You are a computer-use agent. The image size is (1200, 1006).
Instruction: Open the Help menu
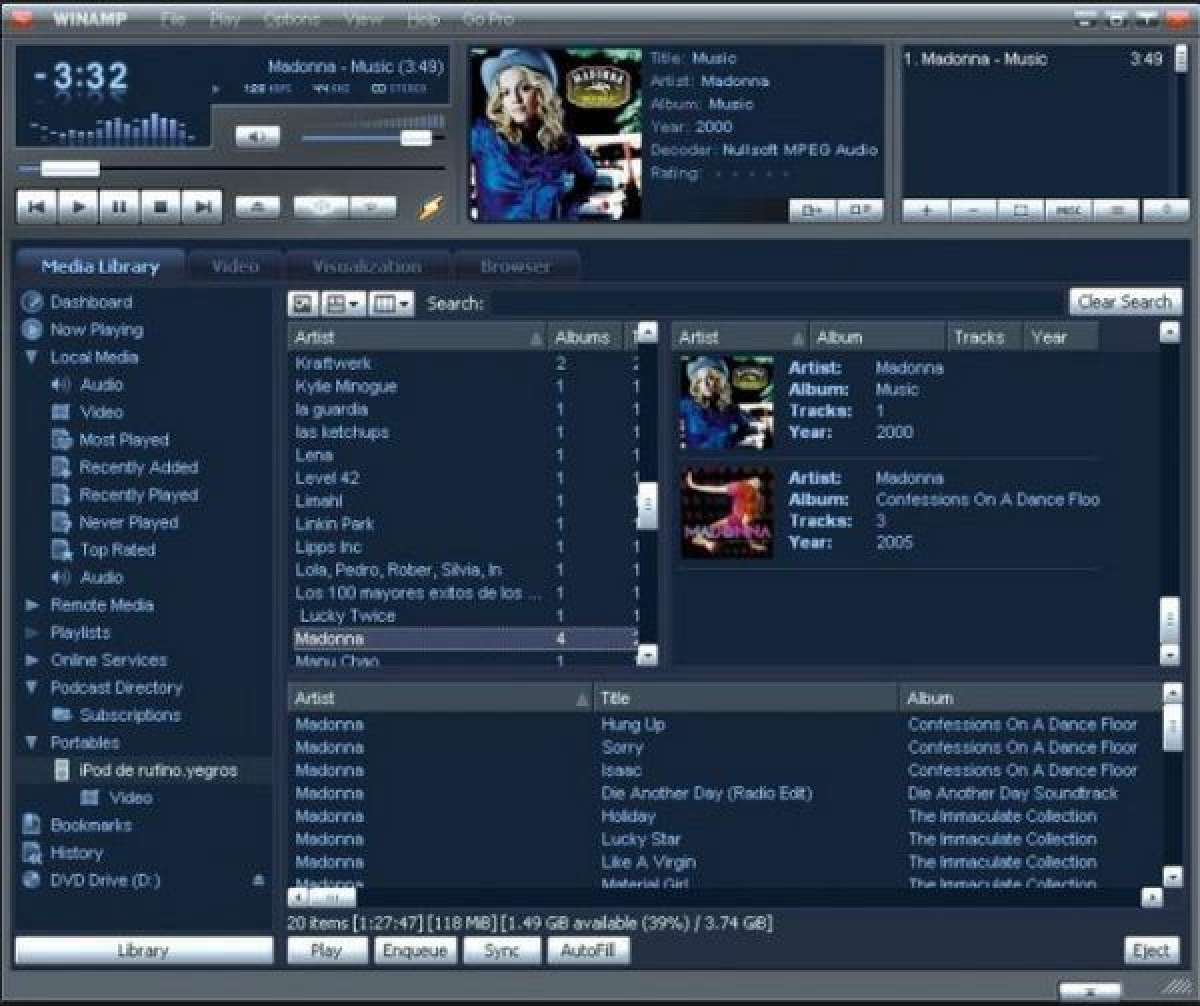423,19
